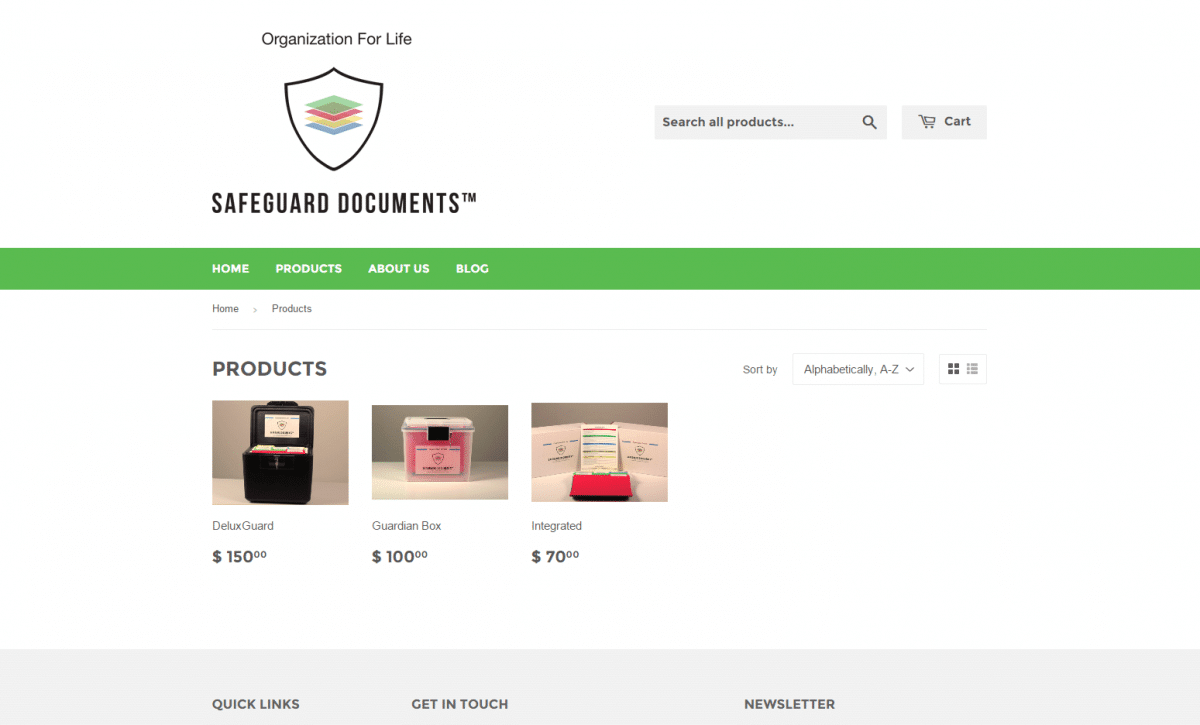Open the PRODUCTS menu item

308,269
